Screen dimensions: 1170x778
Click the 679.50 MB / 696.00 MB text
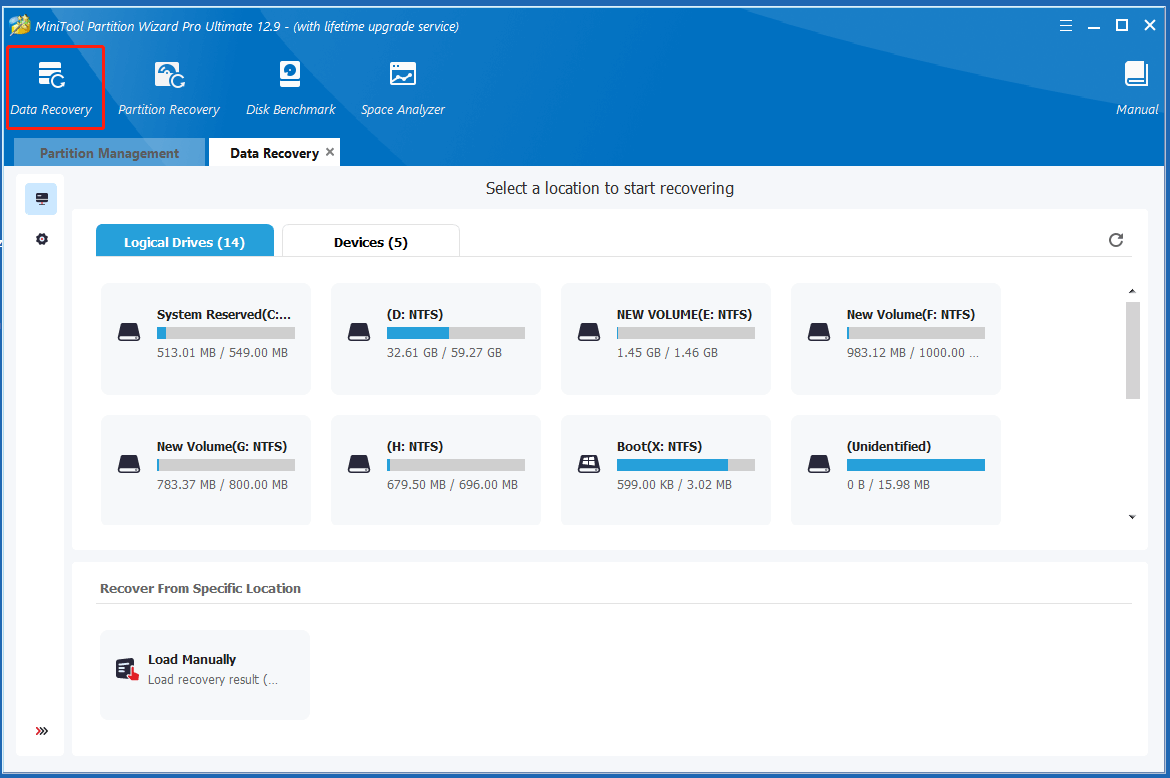point(452,485)
